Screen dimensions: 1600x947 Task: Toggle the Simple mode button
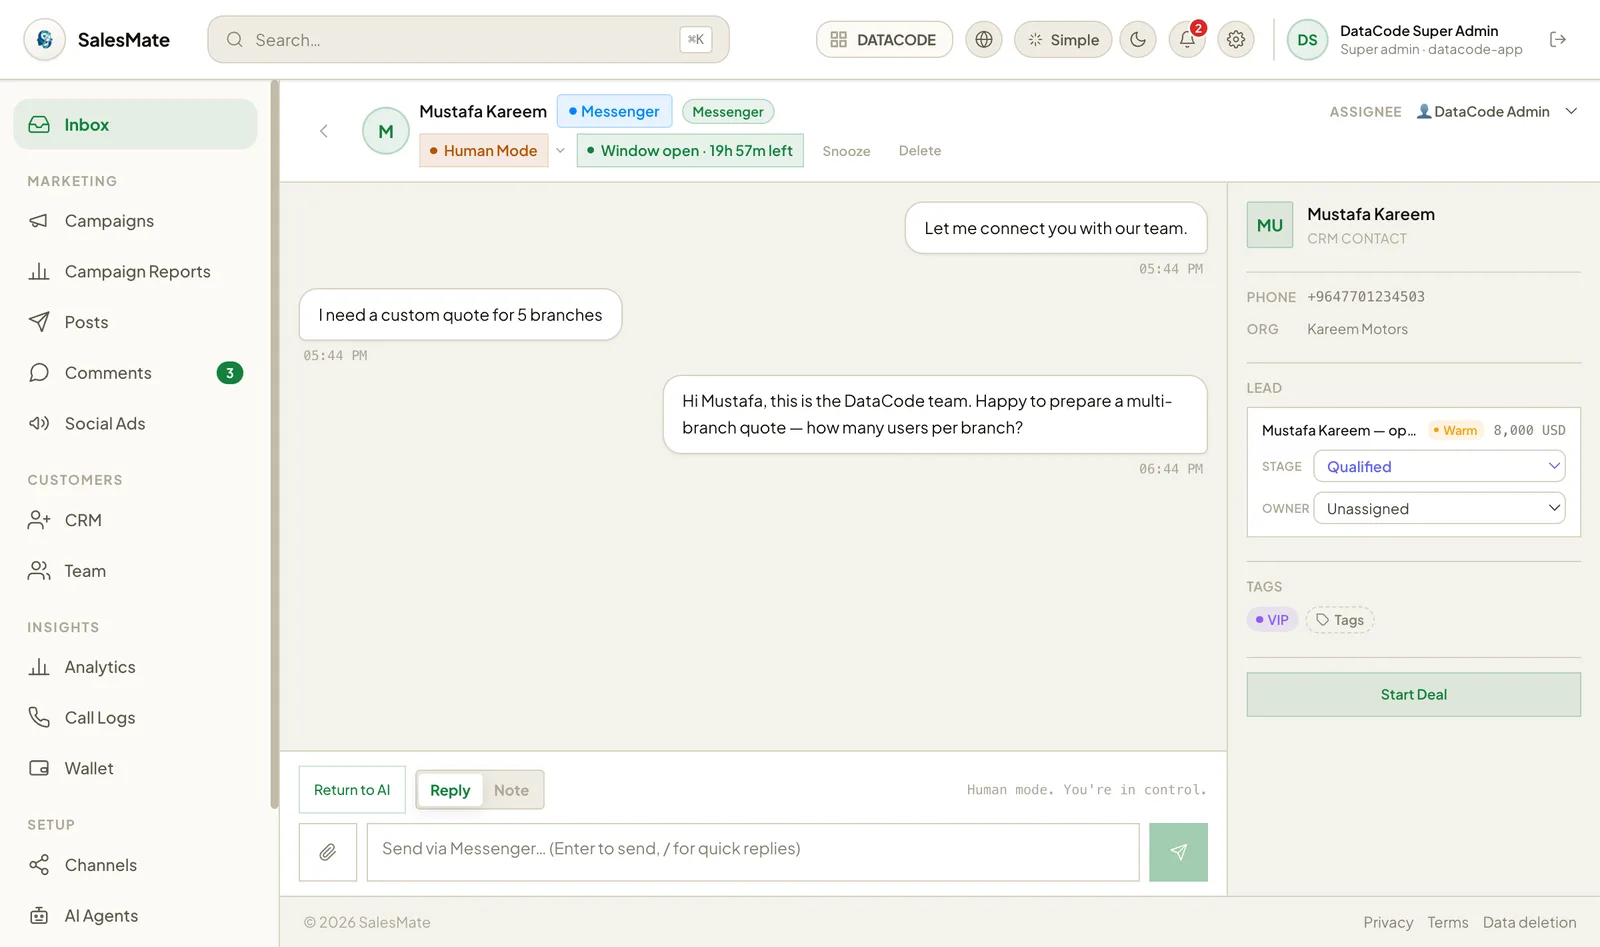pos(1063,40)
